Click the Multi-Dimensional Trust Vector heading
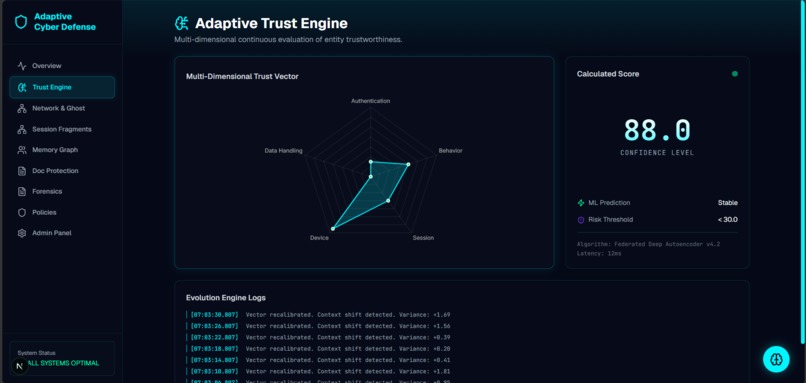806x383 pixels. pos(242,77)
